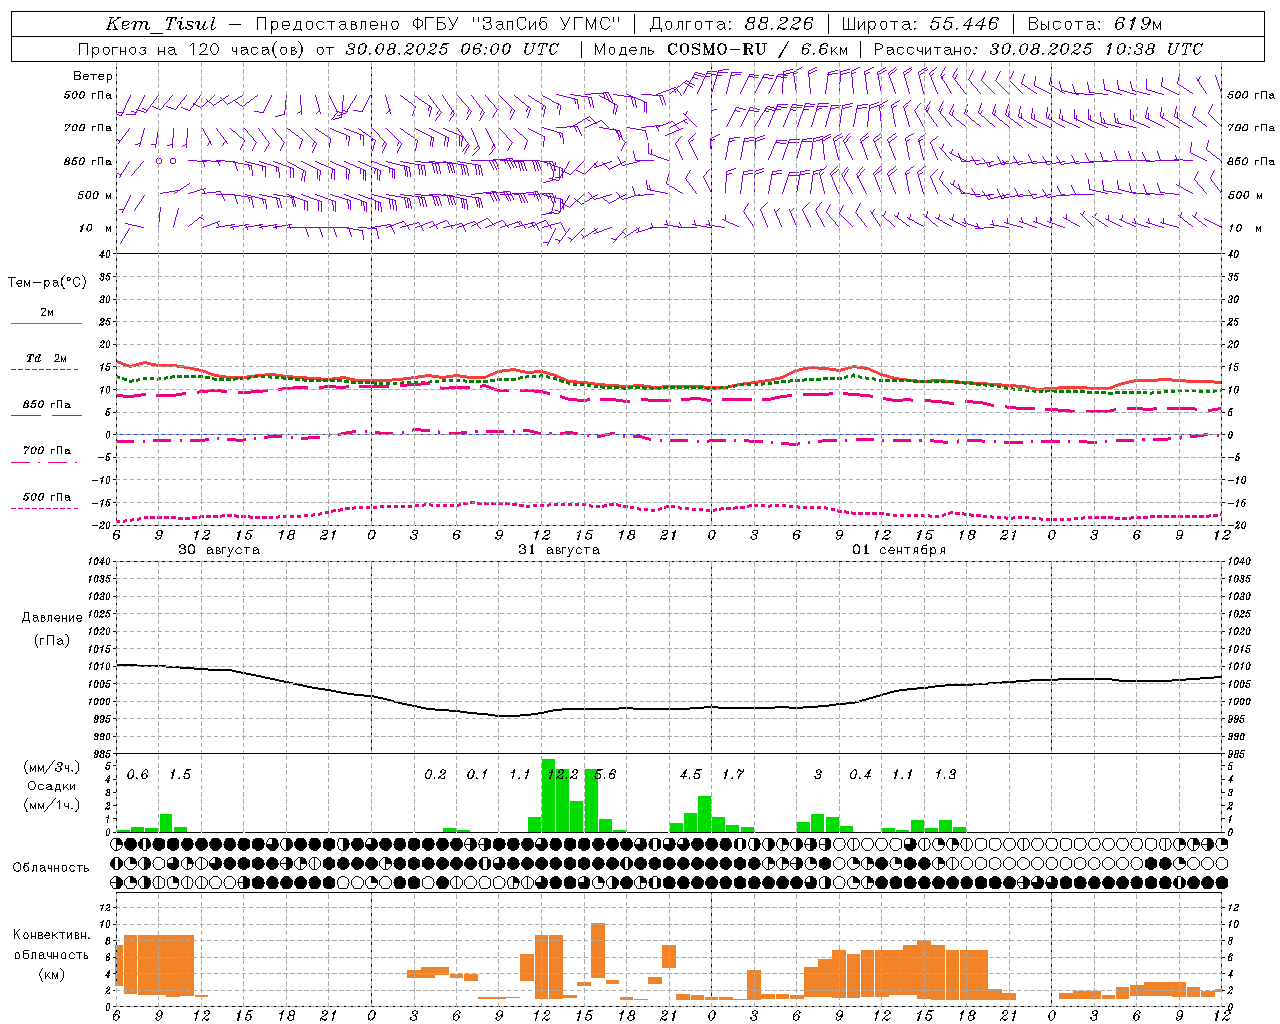The image size is (1280, 1024).
Task: Click the Широта: 55.446 value
Action: pyautogui.click(x=920, y=24)
